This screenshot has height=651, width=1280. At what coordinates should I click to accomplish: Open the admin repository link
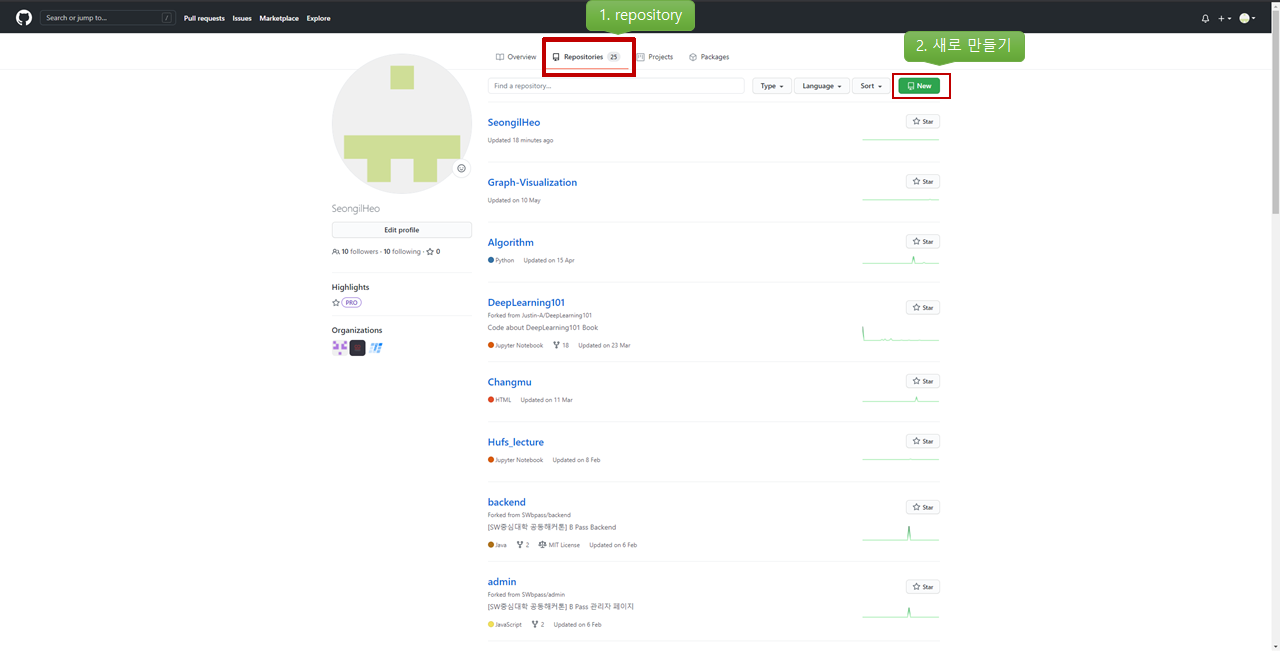502,582
